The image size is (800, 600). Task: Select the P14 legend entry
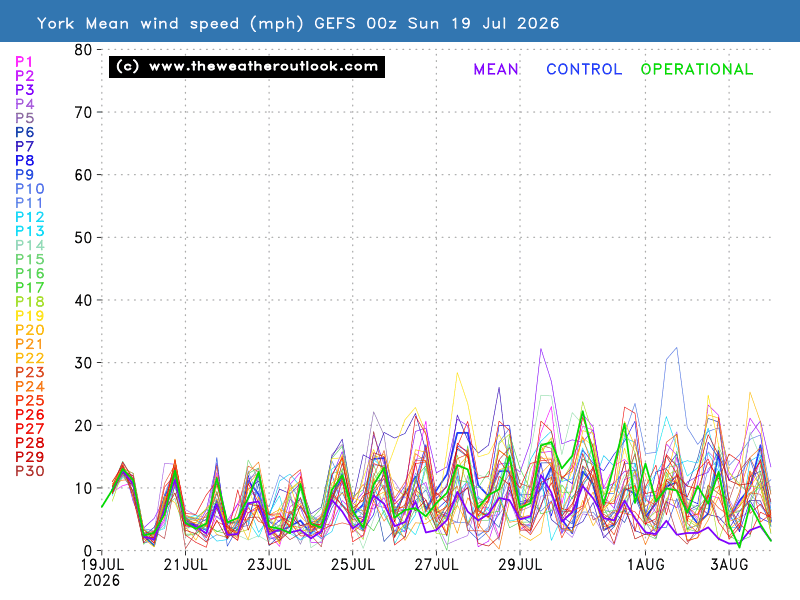coord(30,245)
